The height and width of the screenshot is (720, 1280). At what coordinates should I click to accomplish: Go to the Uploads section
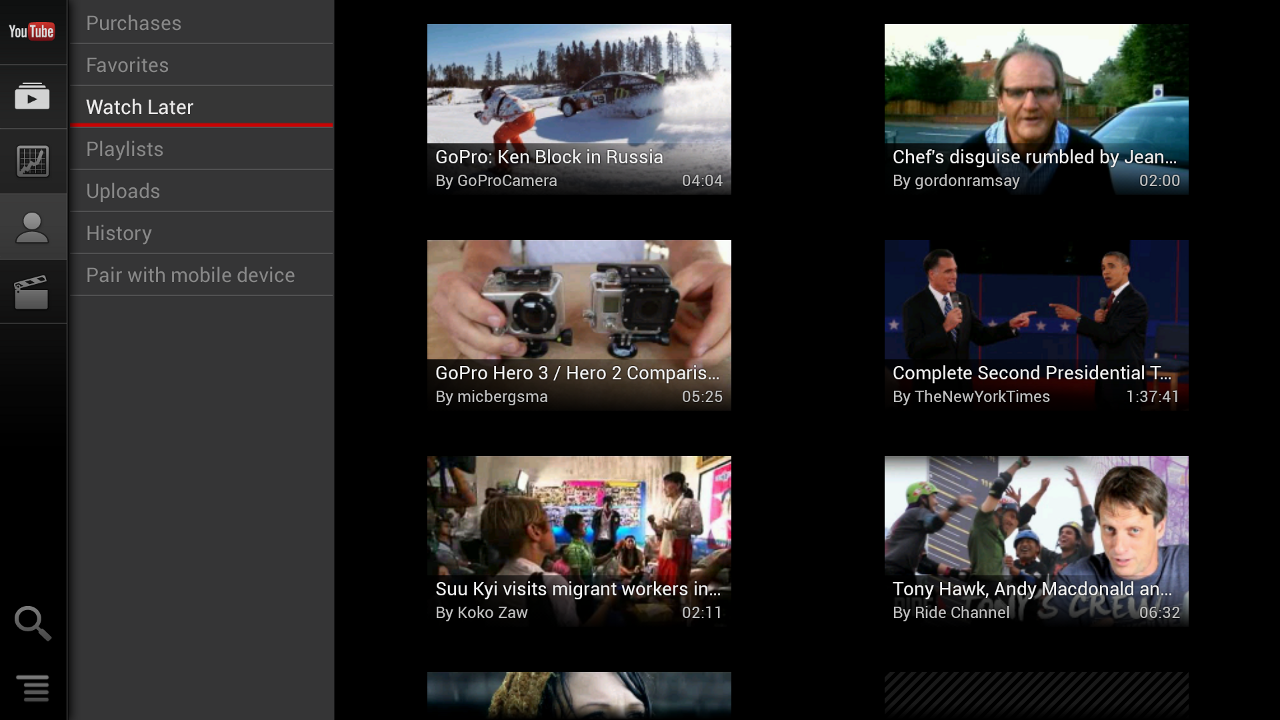tap(200, 191)
